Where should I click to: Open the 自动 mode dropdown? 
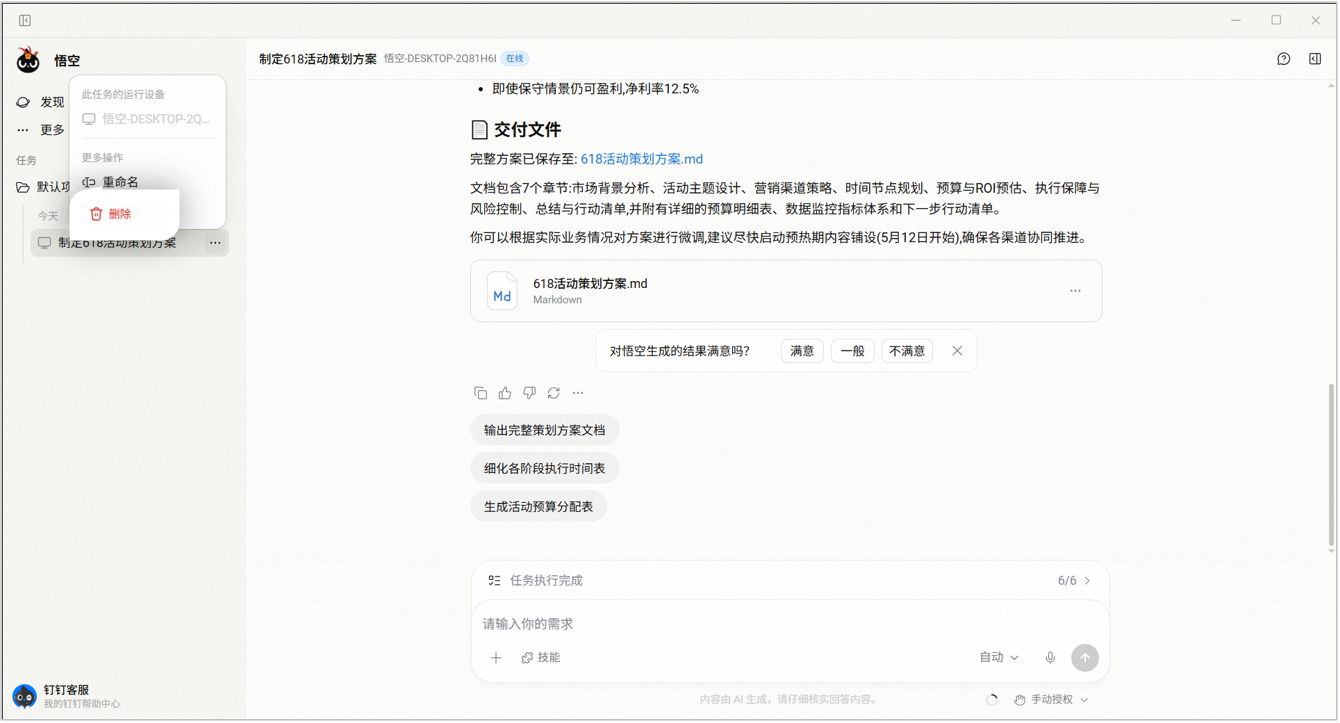[x=999, y=658]
